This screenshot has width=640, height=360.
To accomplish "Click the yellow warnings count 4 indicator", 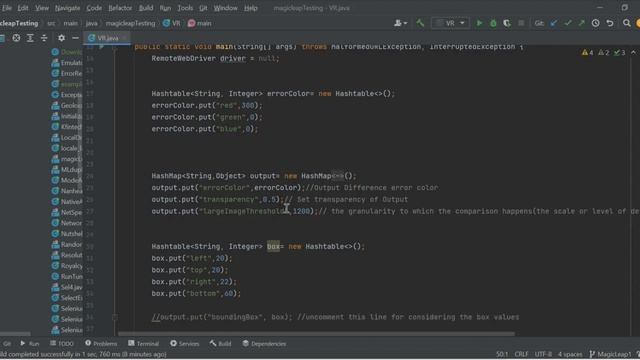I will (x=588, y=53).
